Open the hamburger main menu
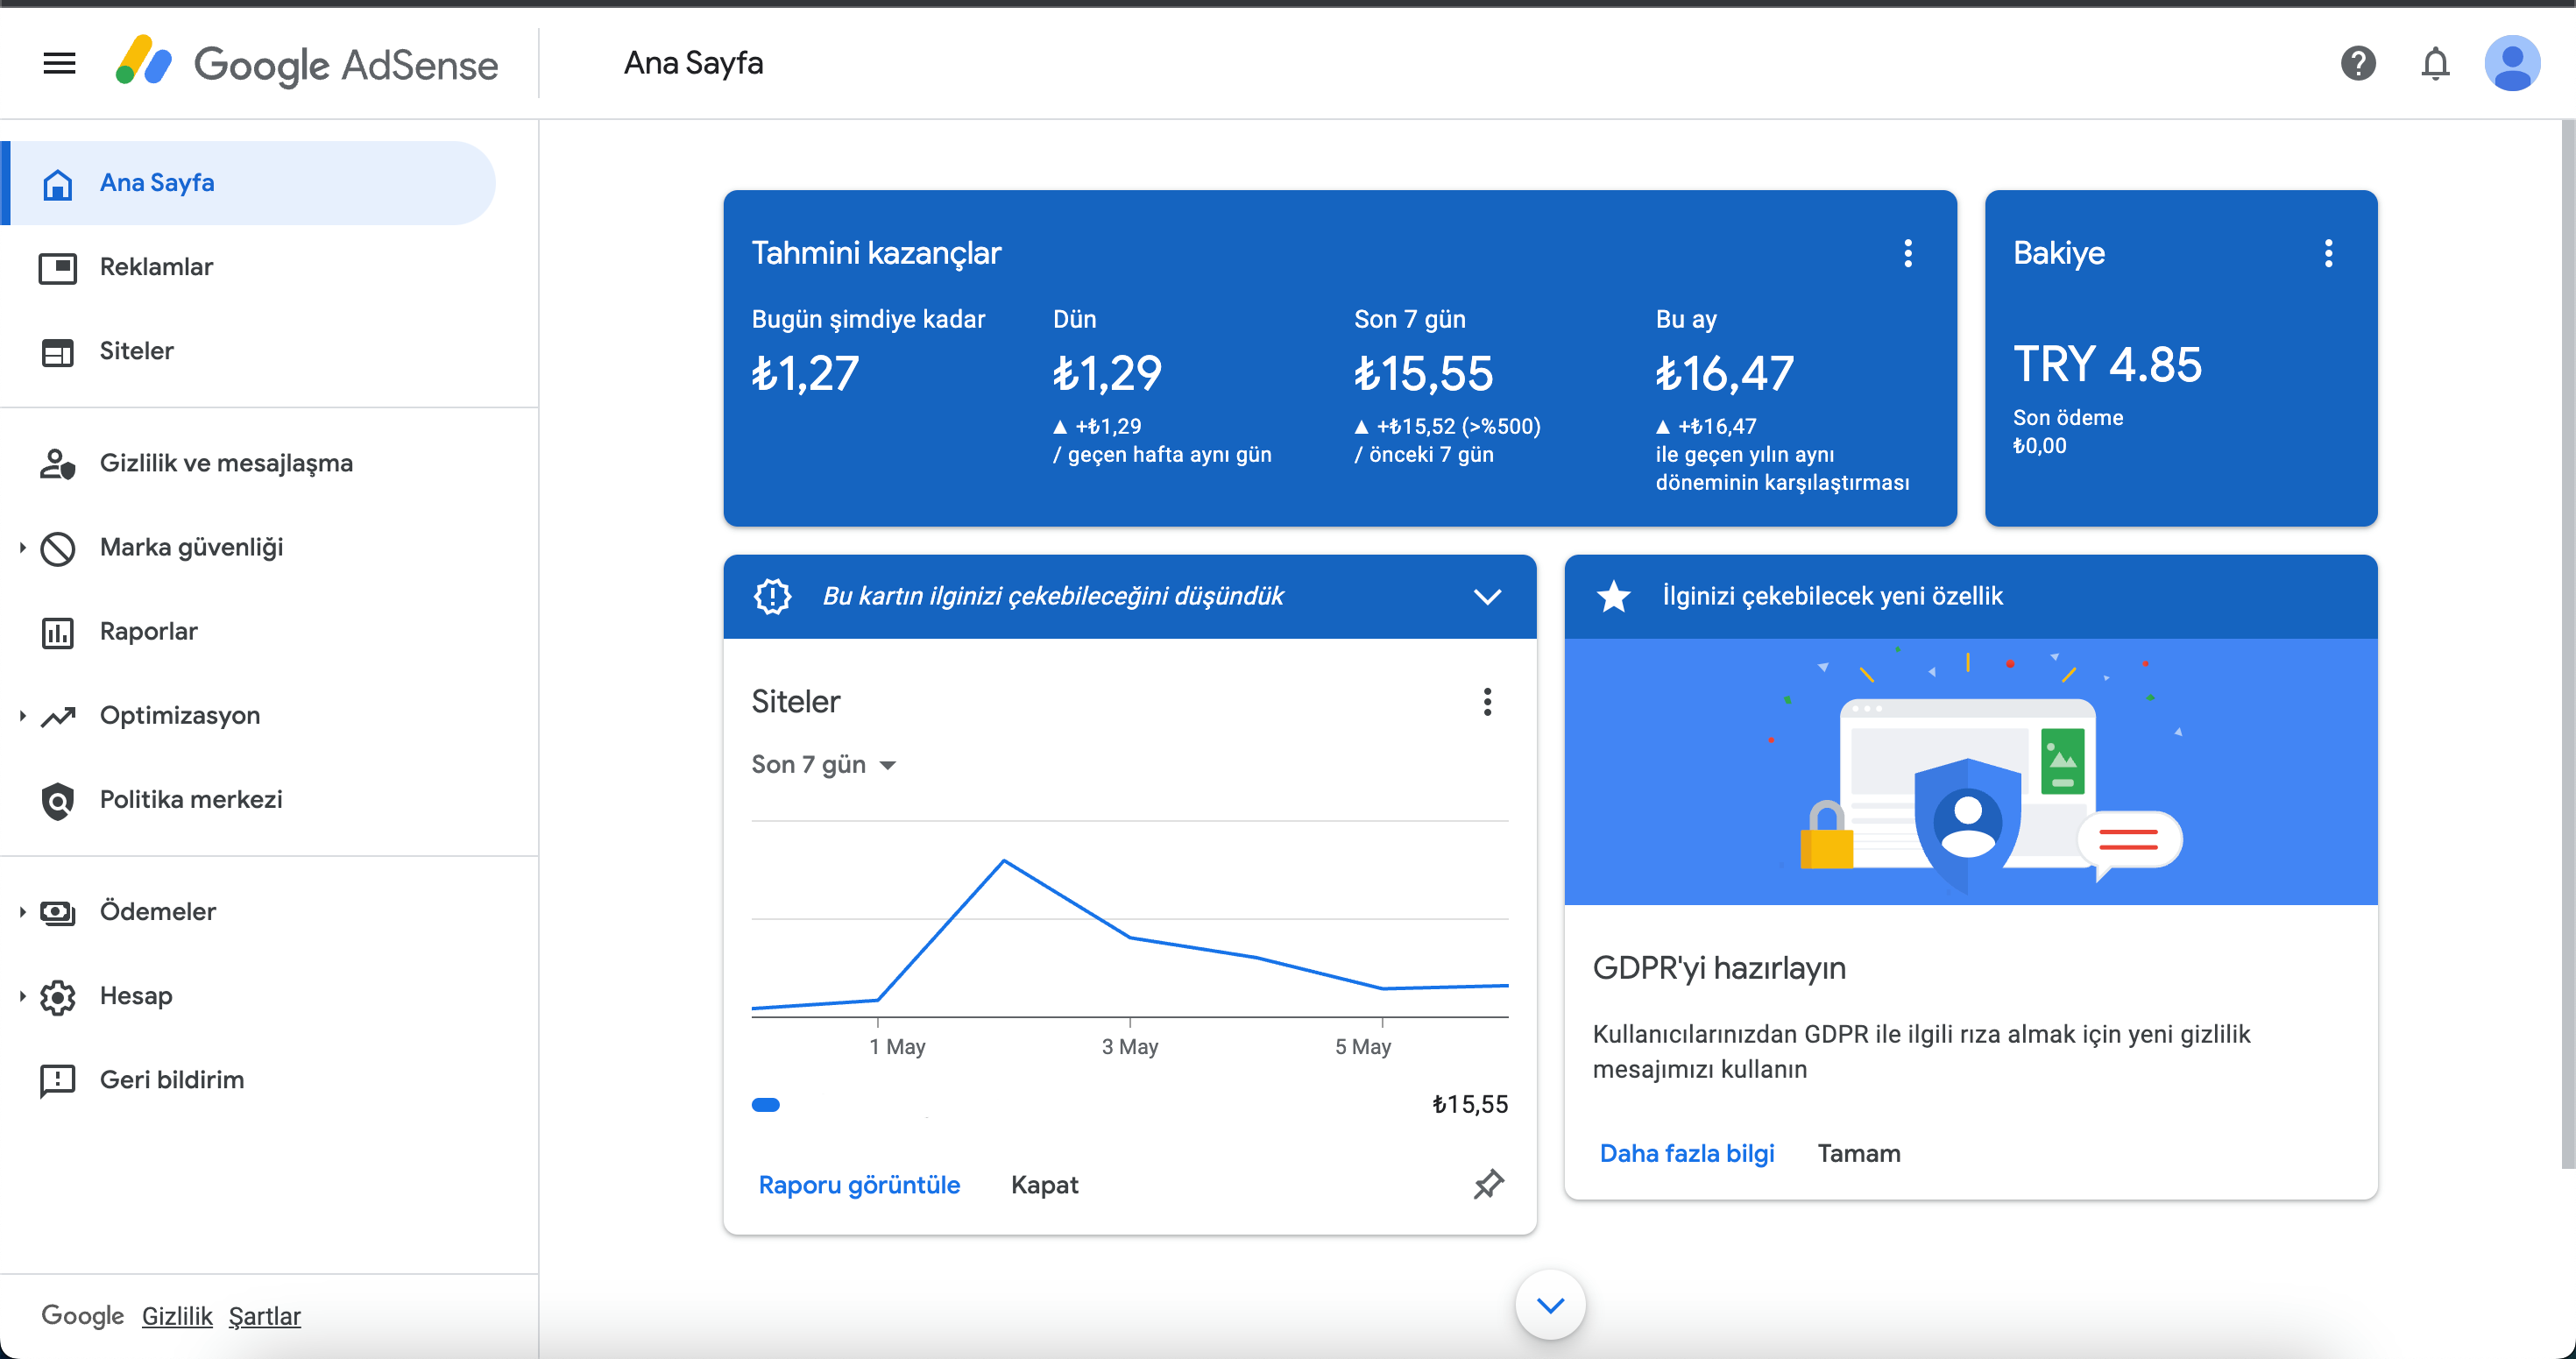2576x1359 pixels. [x=59, y=63]
